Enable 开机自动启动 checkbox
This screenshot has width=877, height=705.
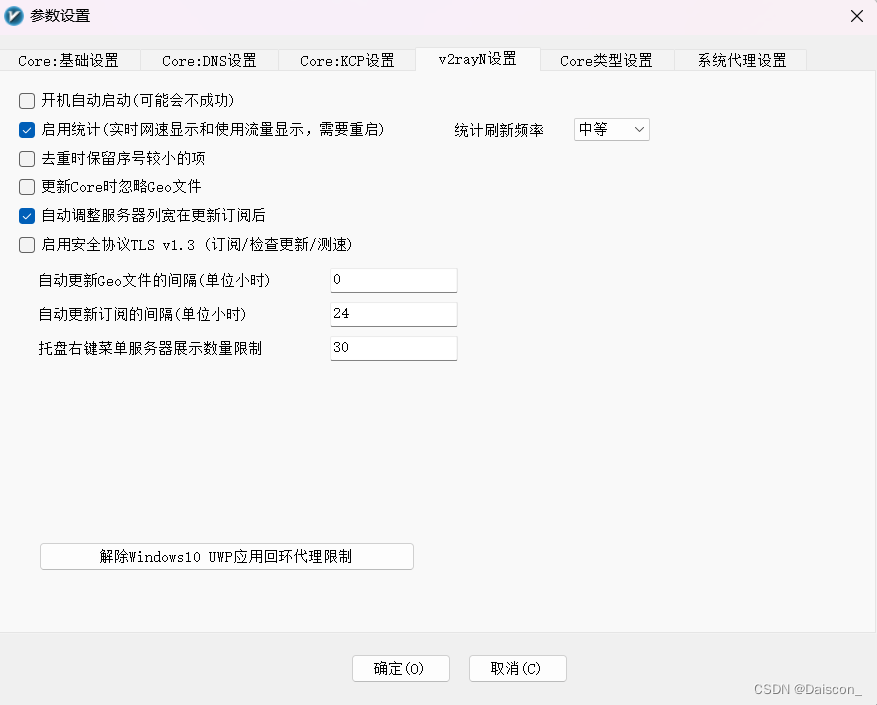(27, 101)
